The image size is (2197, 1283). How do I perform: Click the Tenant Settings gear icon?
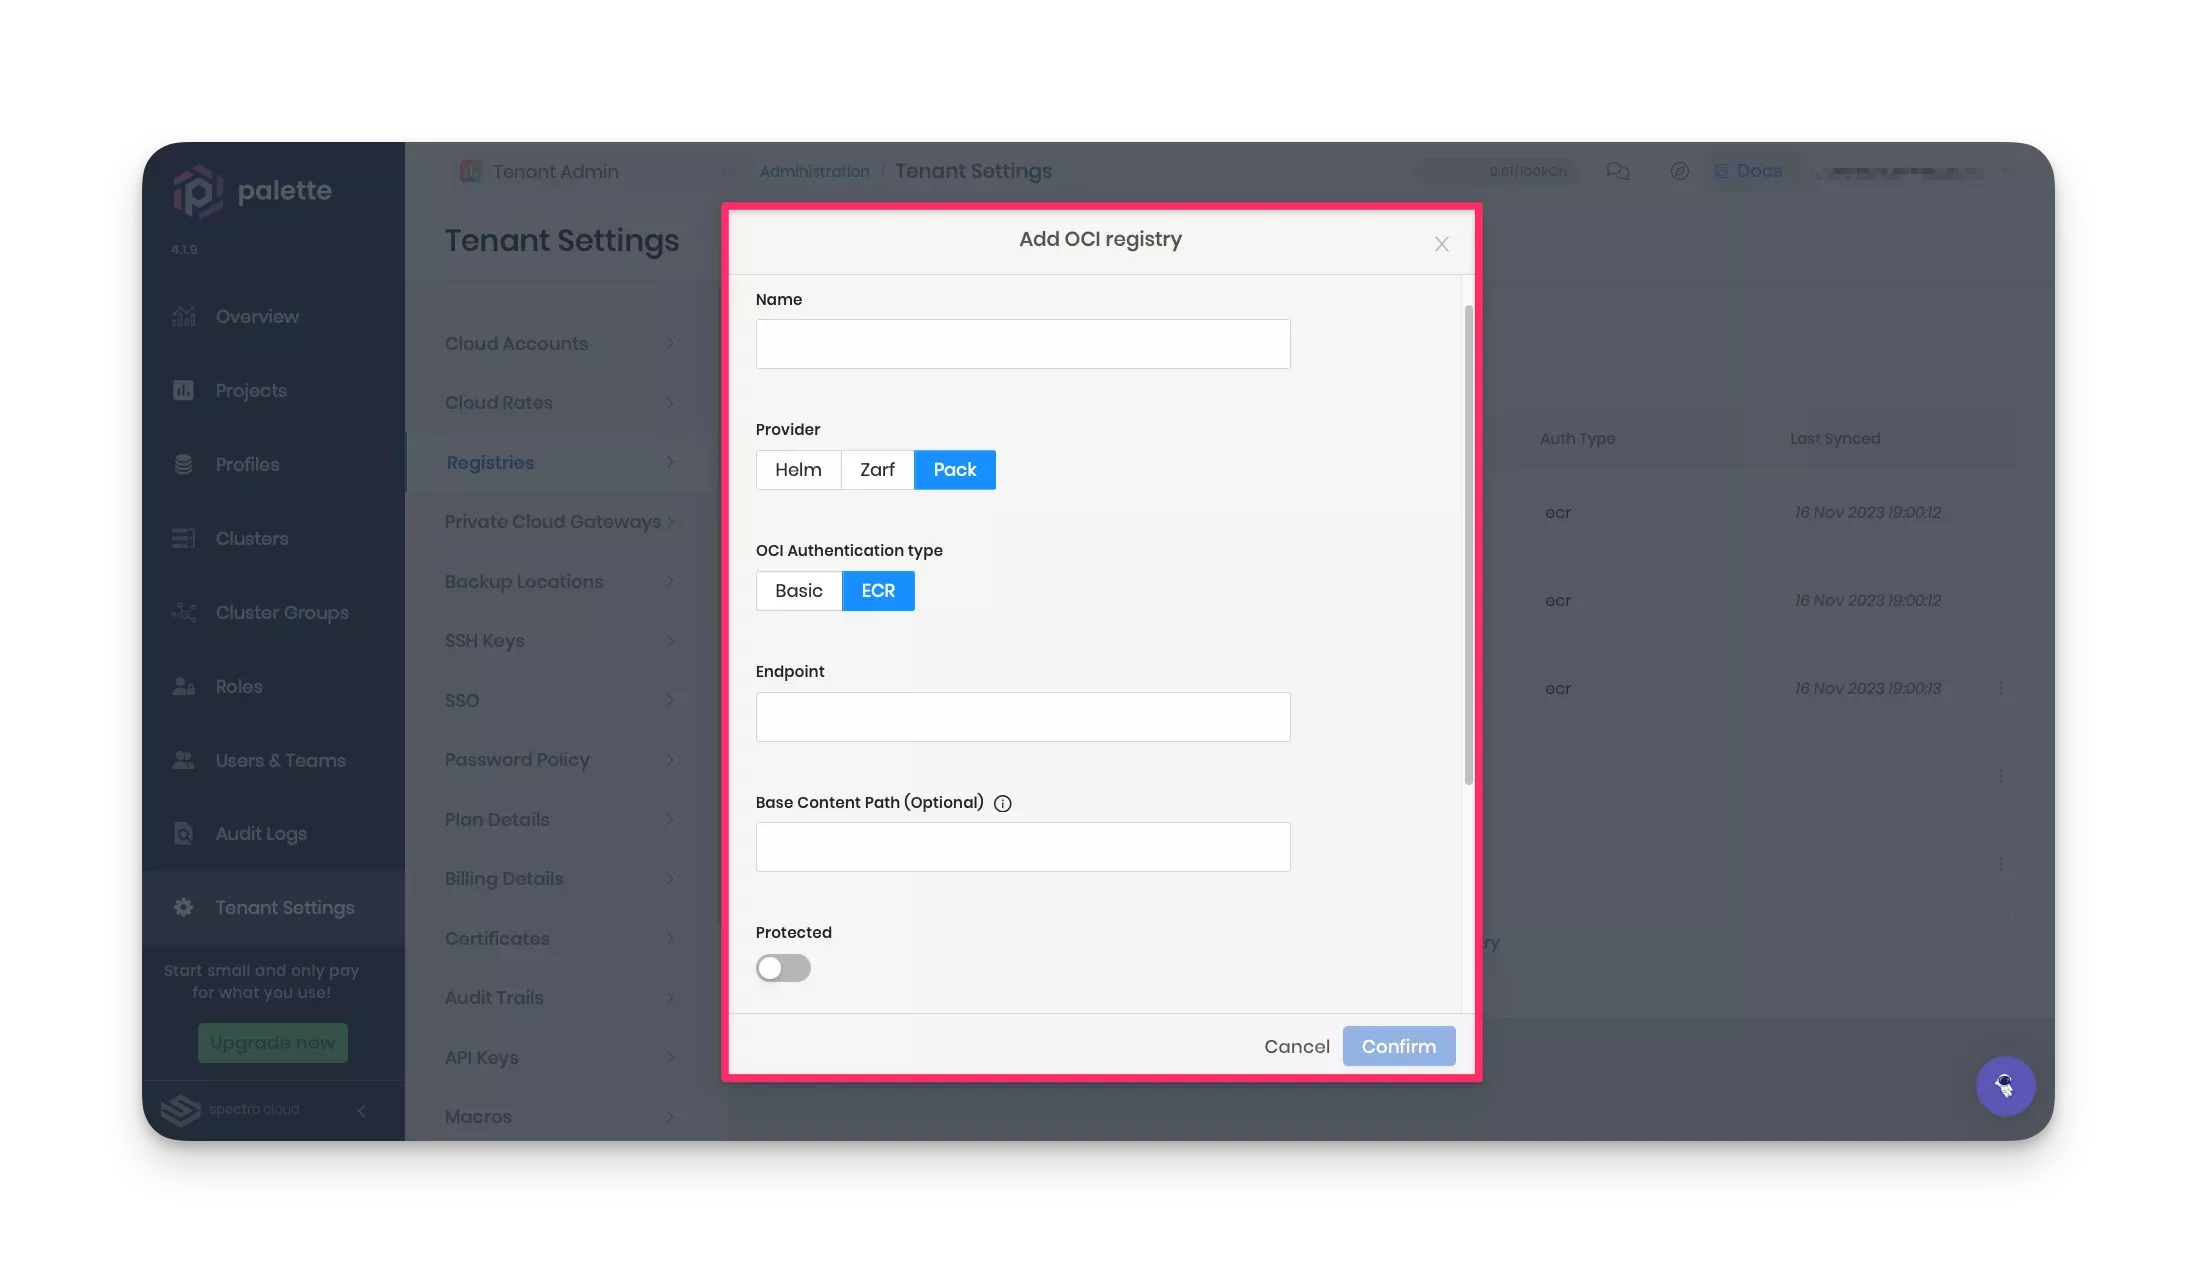coord(182,907)
